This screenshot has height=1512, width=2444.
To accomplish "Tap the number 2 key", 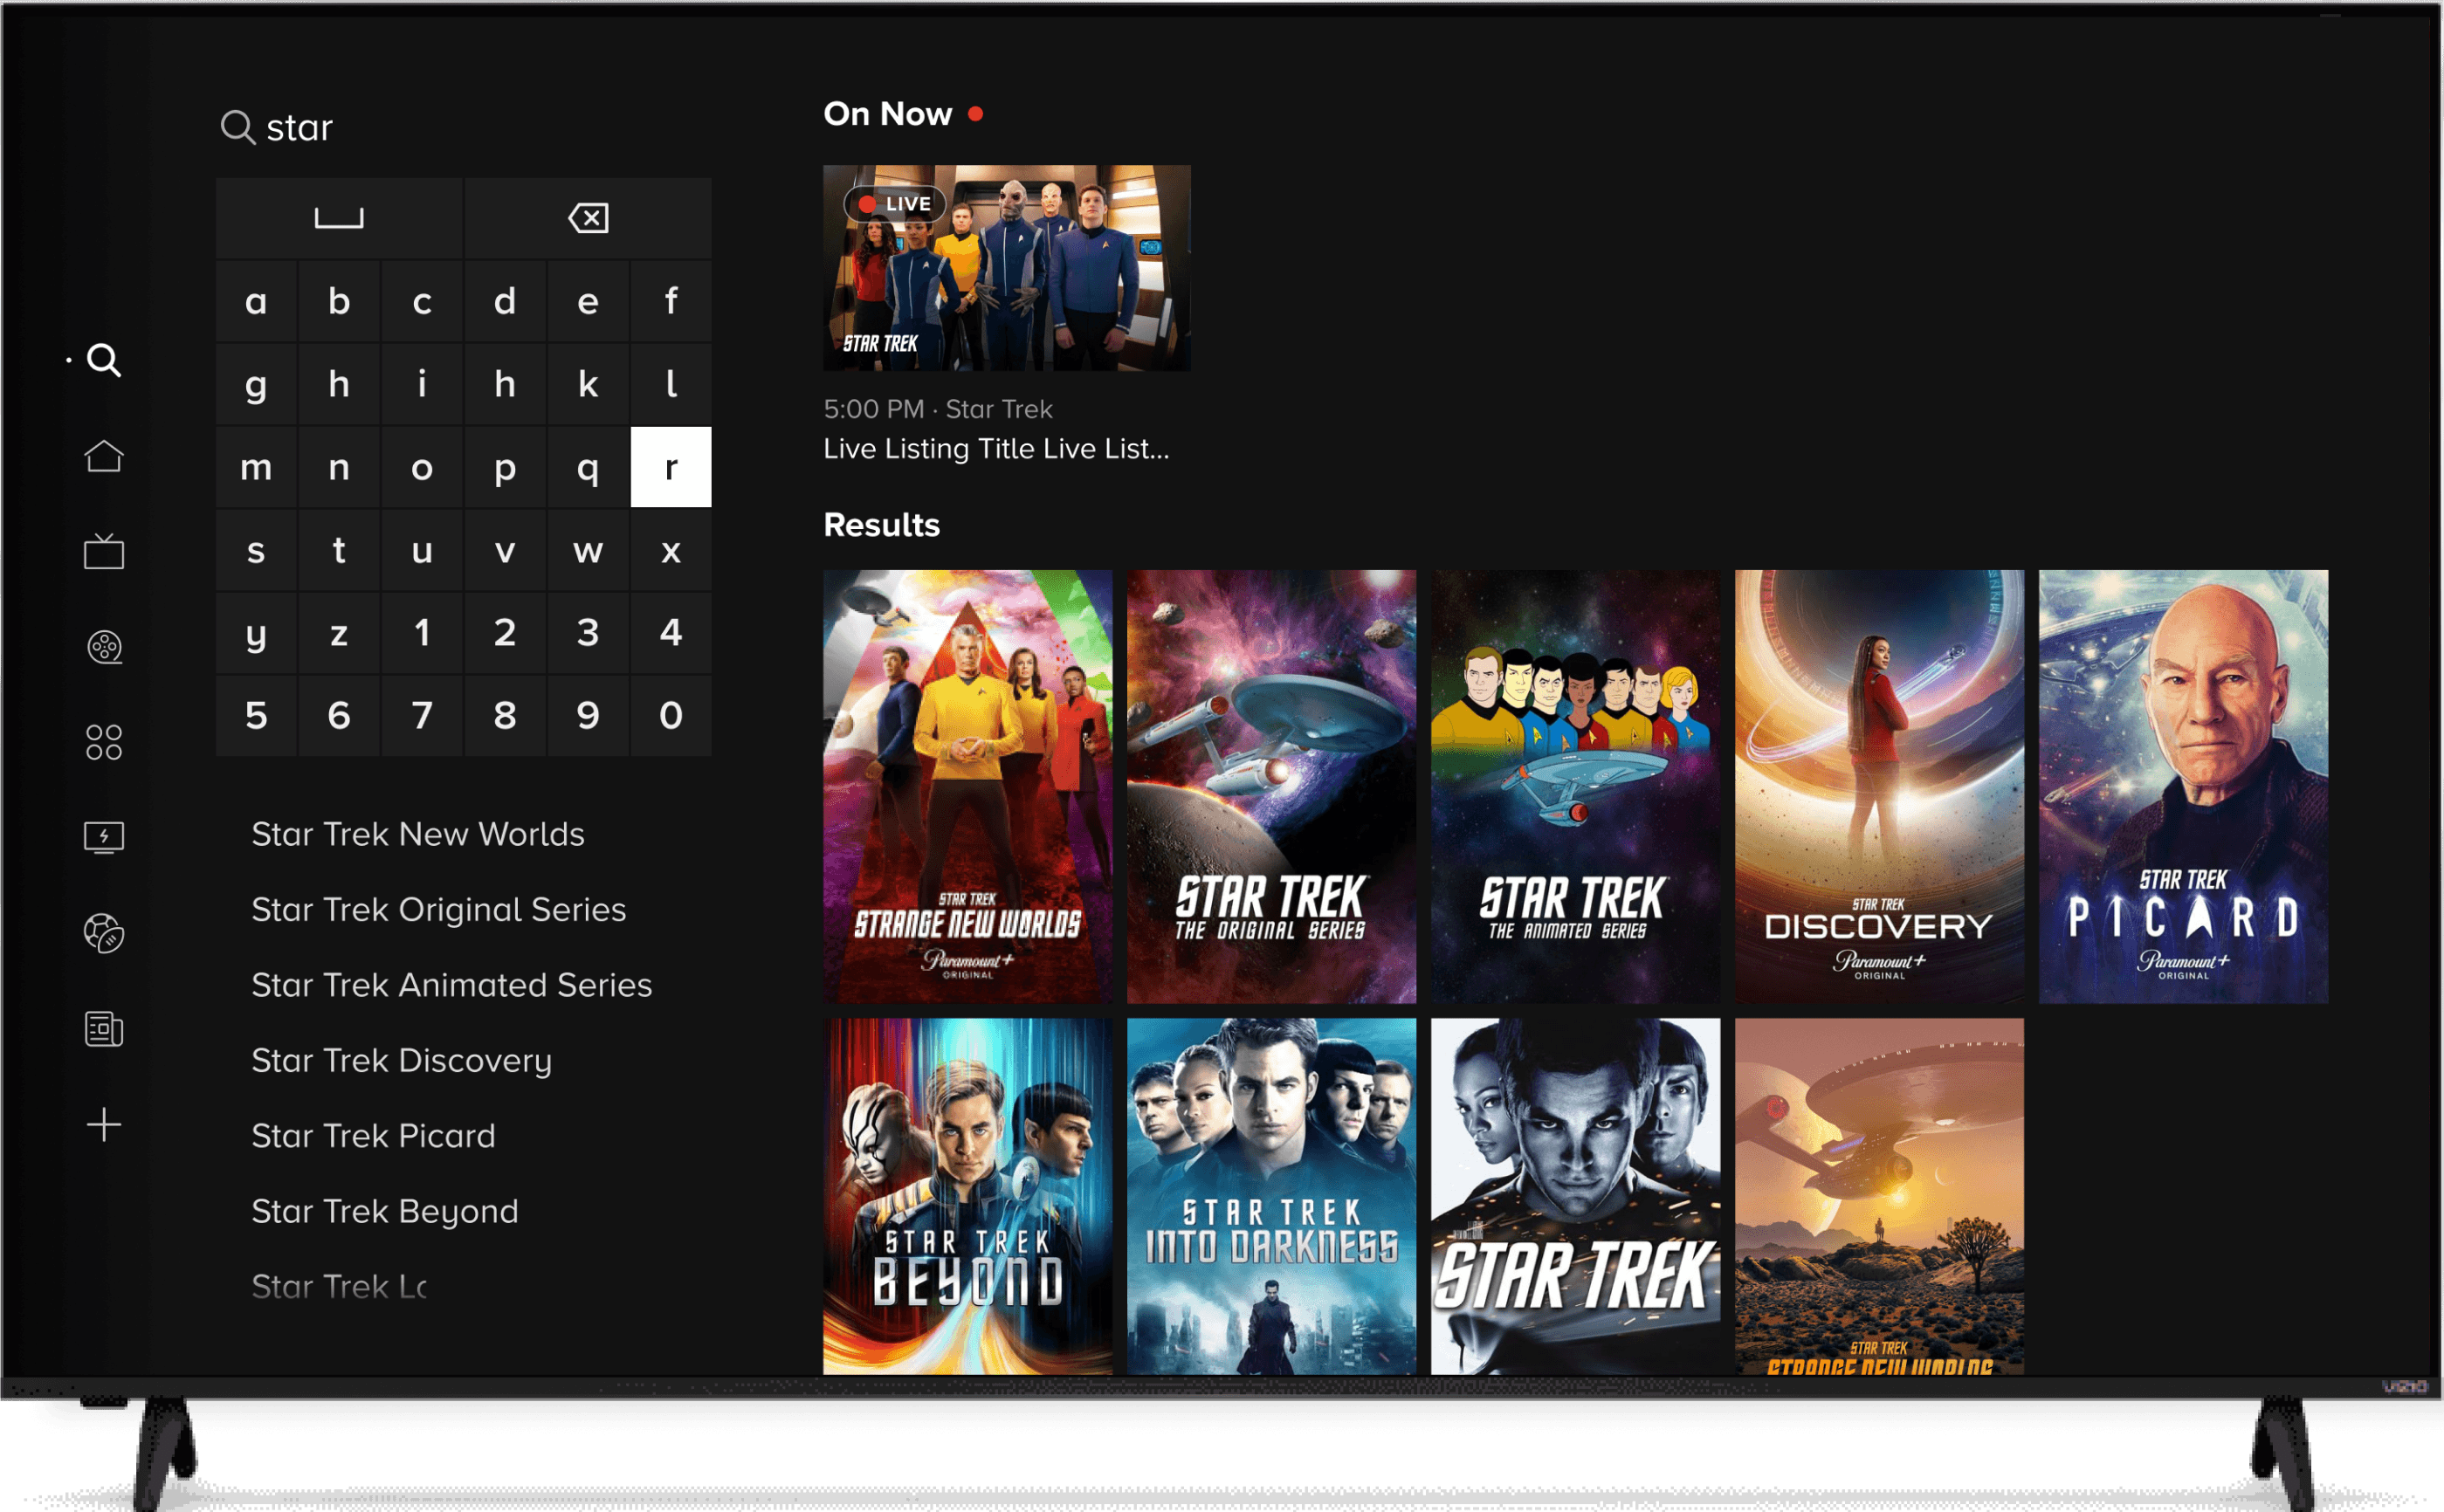I will tap(505, 633).
